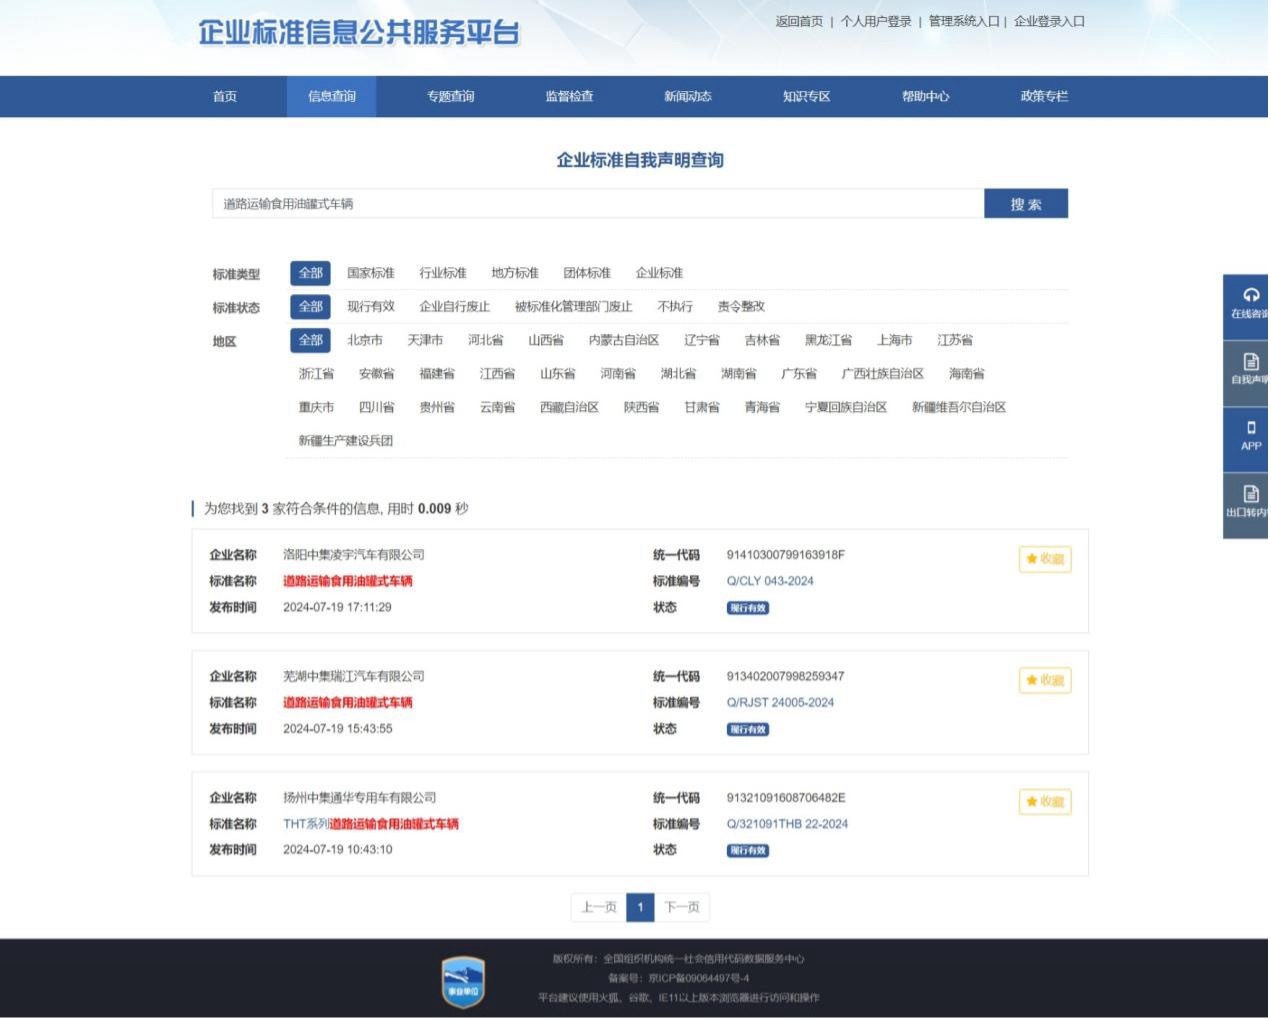Select 全部 under the 标准状态 row
Viewport: 1271px width, 1020px height.
(x=309, y=307)
